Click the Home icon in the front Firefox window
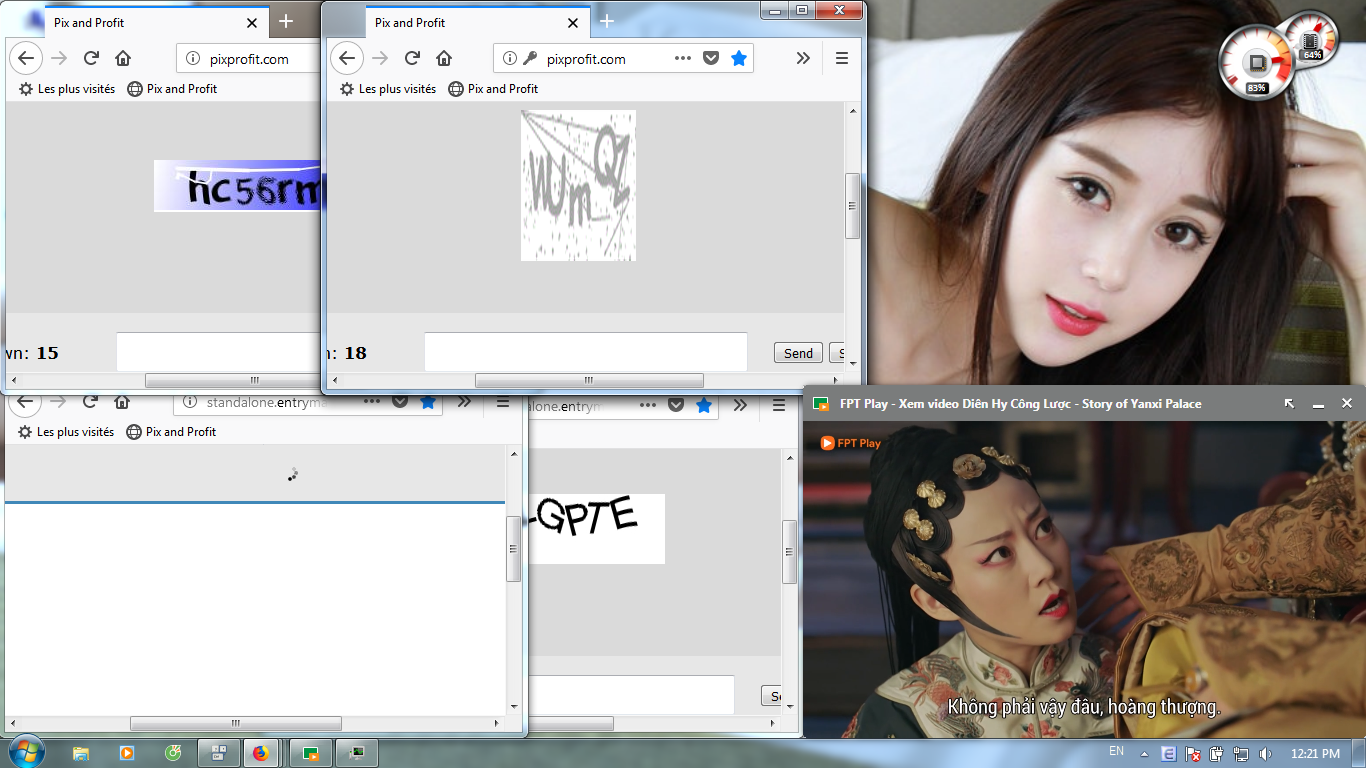The height and width of the screenshot is (768, 1366). click(444, 58)
